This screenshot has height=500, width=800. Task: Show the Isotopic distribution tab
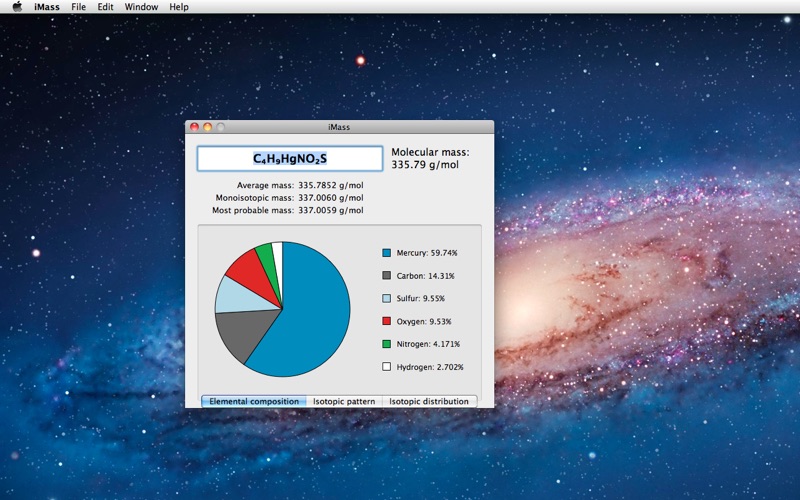coord(428,401)
